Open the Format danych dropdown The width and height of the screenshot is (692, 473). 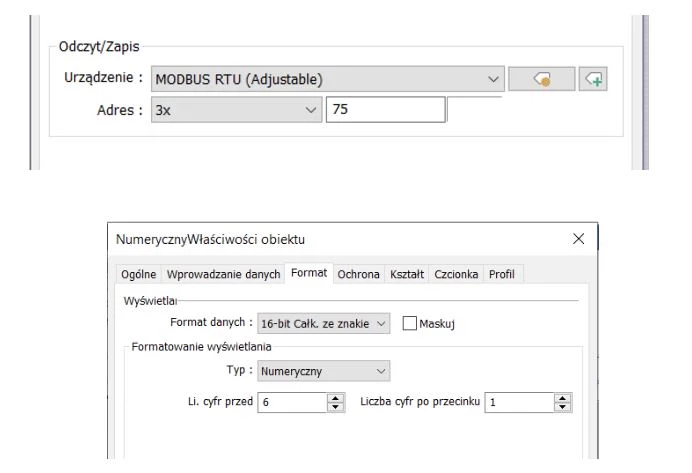[x=381, y=324]
